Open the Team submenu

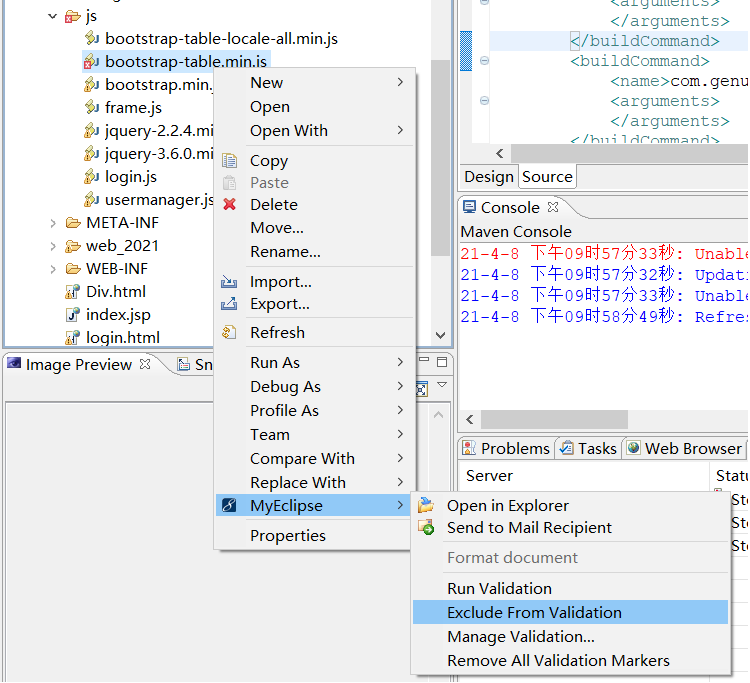pos(316,434)
